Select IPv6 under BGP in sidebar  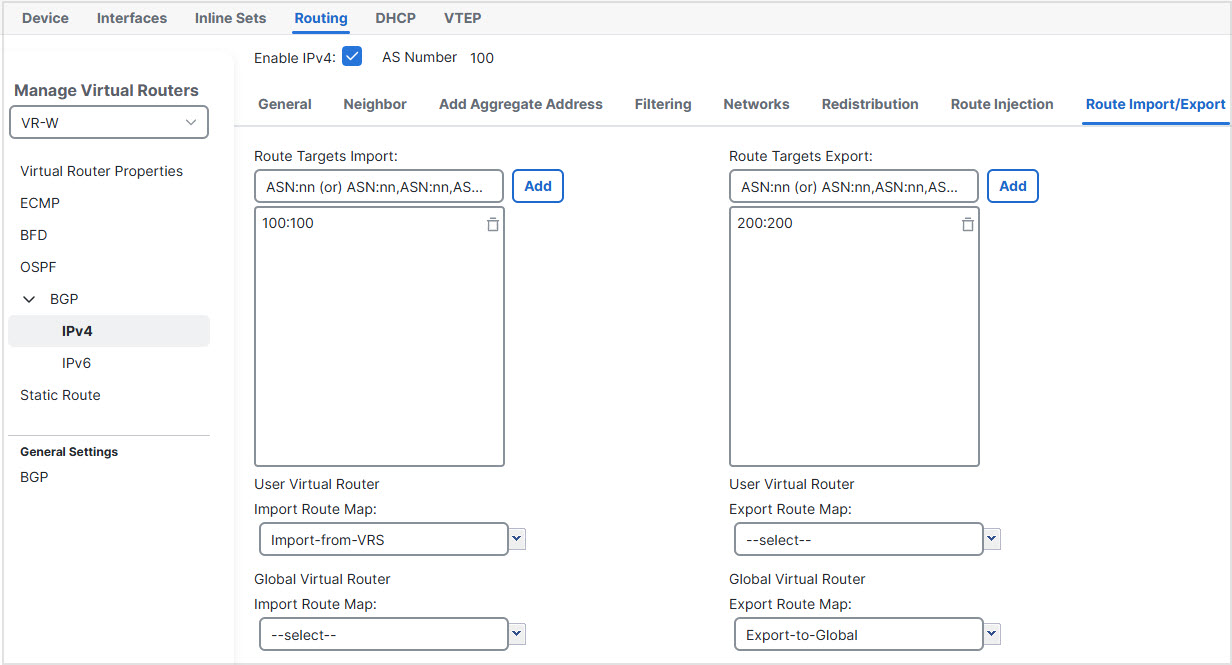point(76,363)
